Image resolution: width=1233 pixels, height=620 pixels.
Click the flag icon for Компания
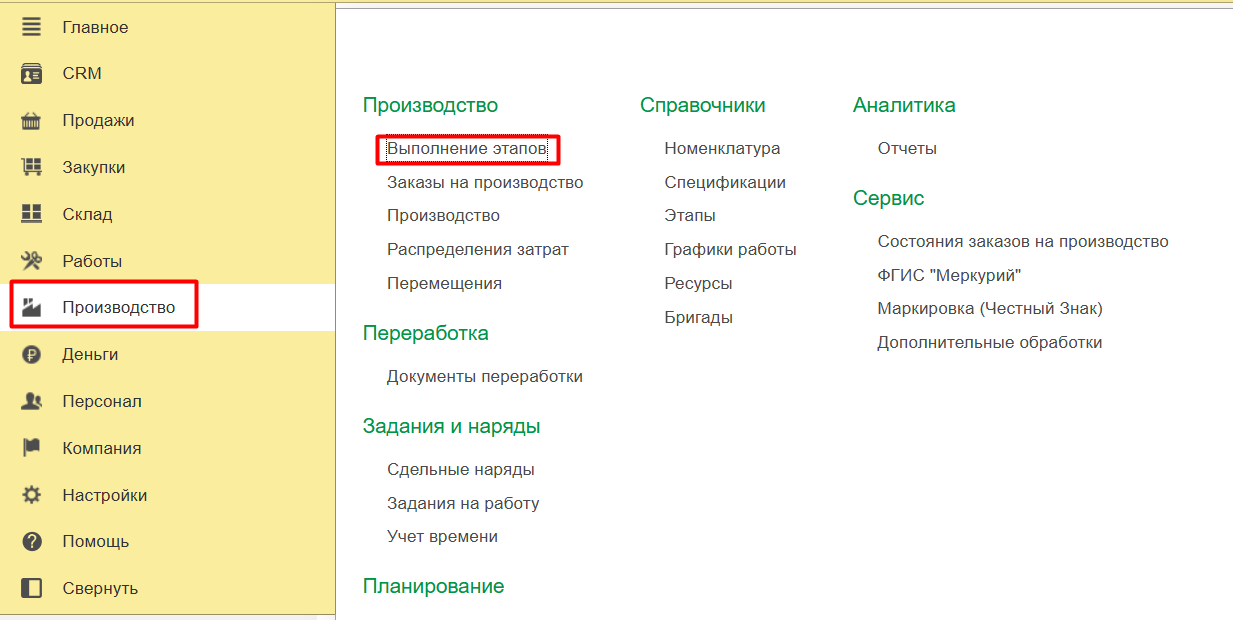tap(32, 448)
